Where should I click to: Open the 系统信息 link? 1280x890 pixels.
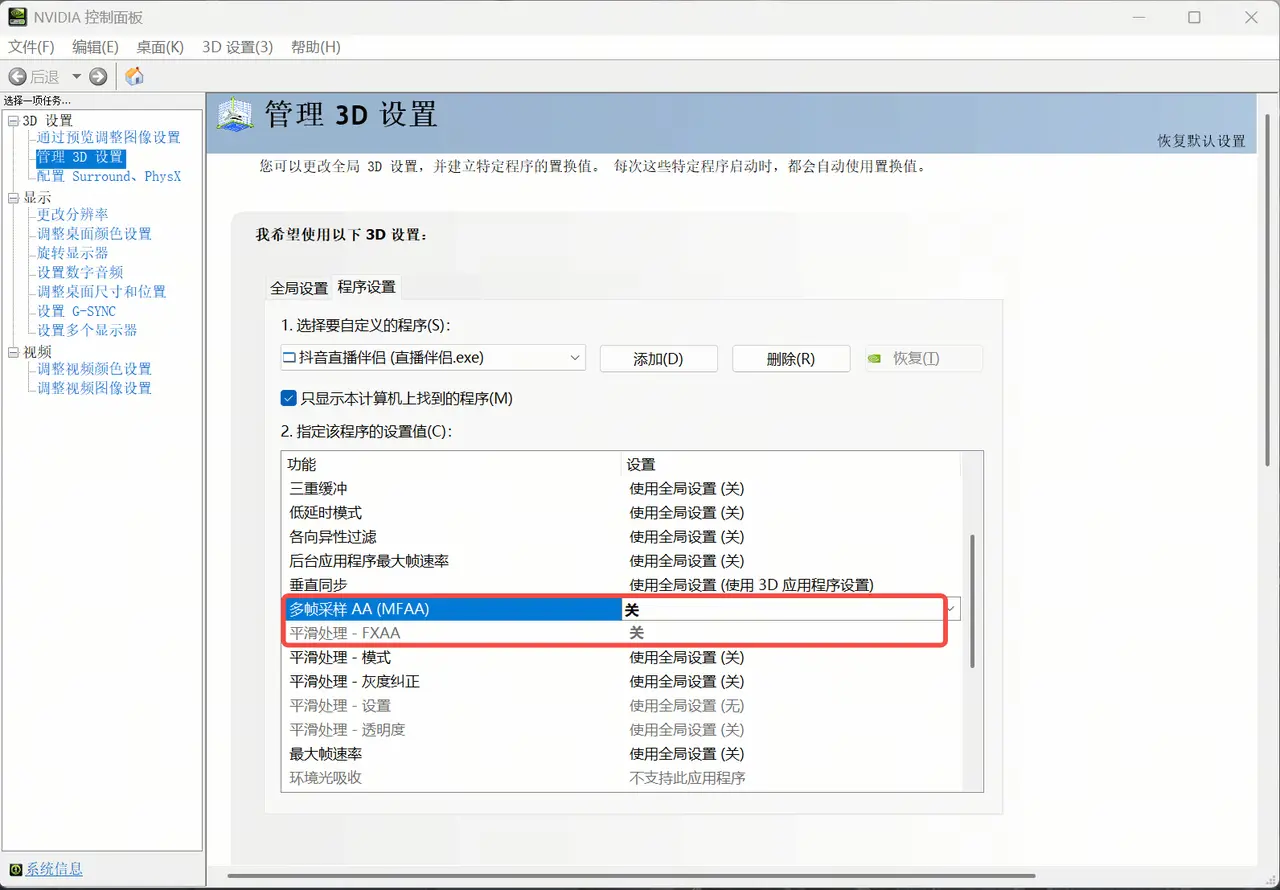(54, 870)
